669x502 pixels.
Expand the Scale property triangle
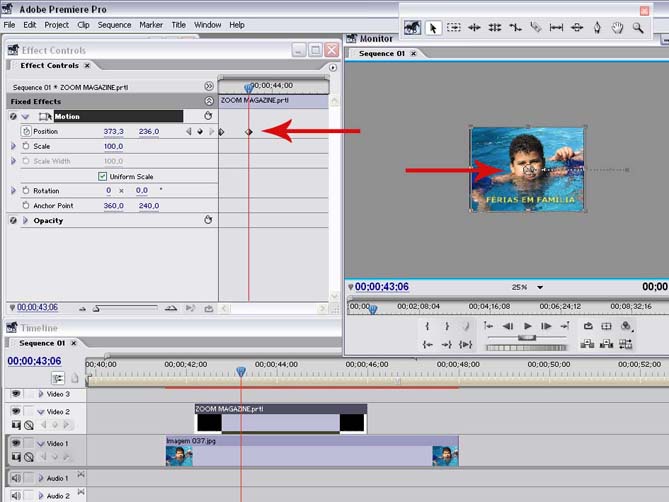coord(14,146)
